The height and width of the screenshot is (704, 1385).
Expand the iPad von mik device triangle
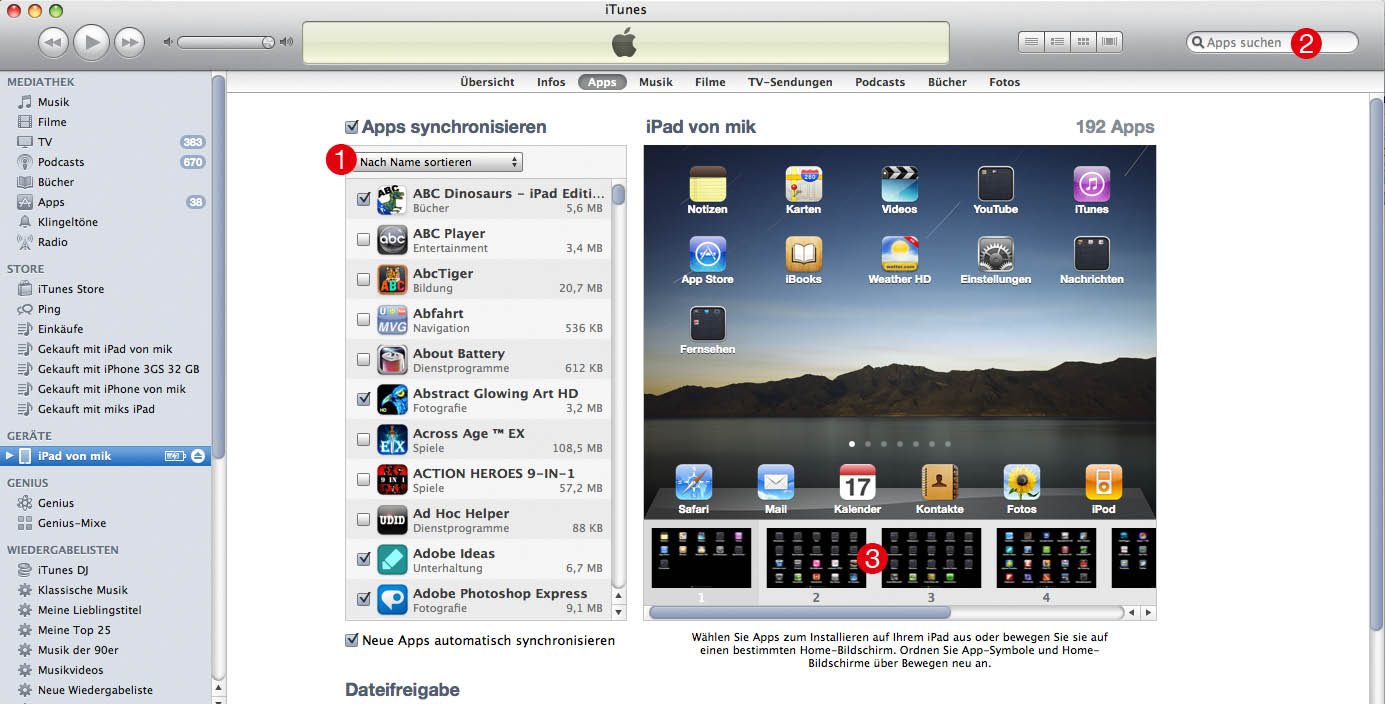tap(10, 456)
